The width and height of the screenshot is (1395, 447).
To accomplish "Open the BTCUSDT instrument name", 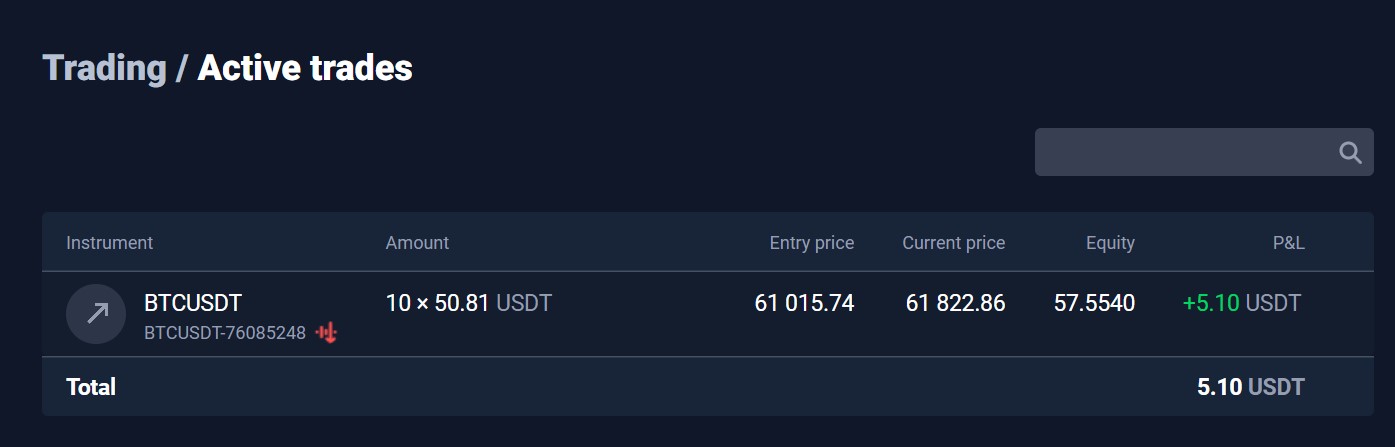I will tap(193, 303).
